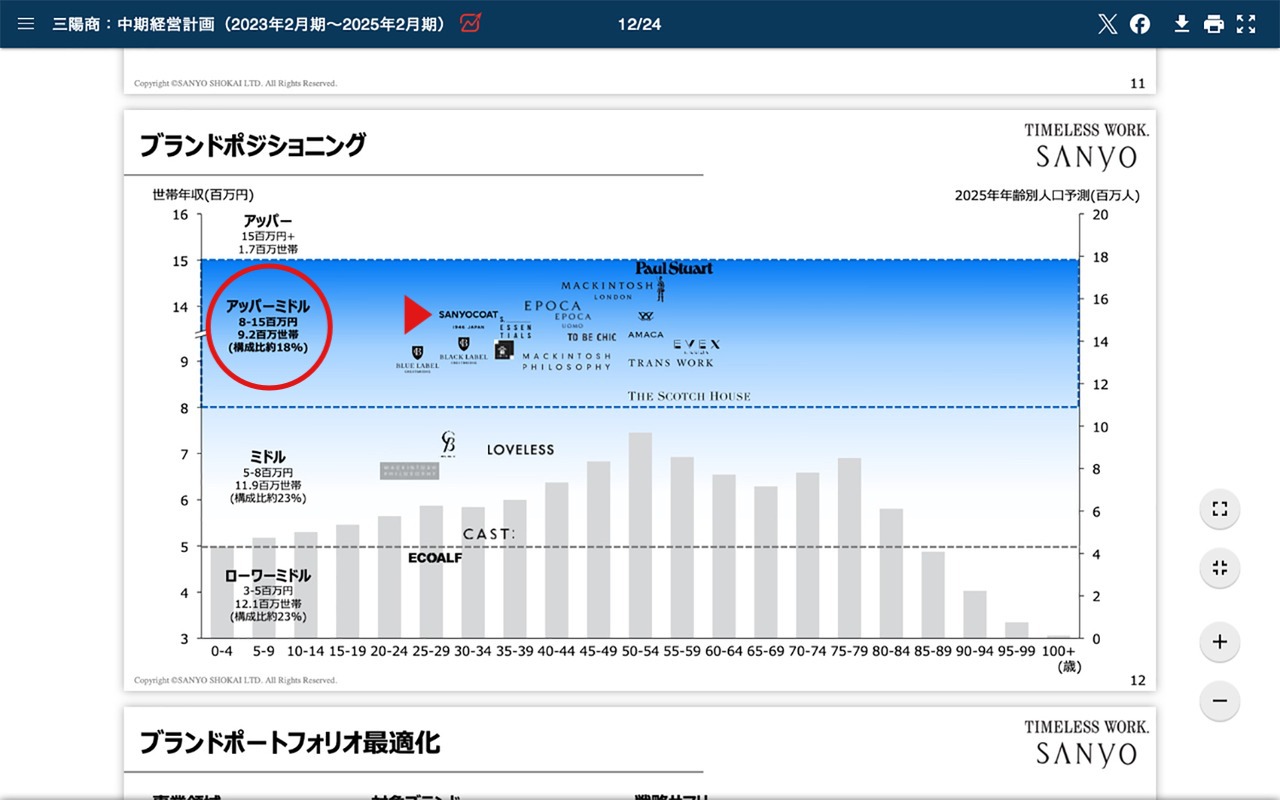The image size is (1280, 800).
Task: Zoom in with the plus button
Action: coord(1219,642)
